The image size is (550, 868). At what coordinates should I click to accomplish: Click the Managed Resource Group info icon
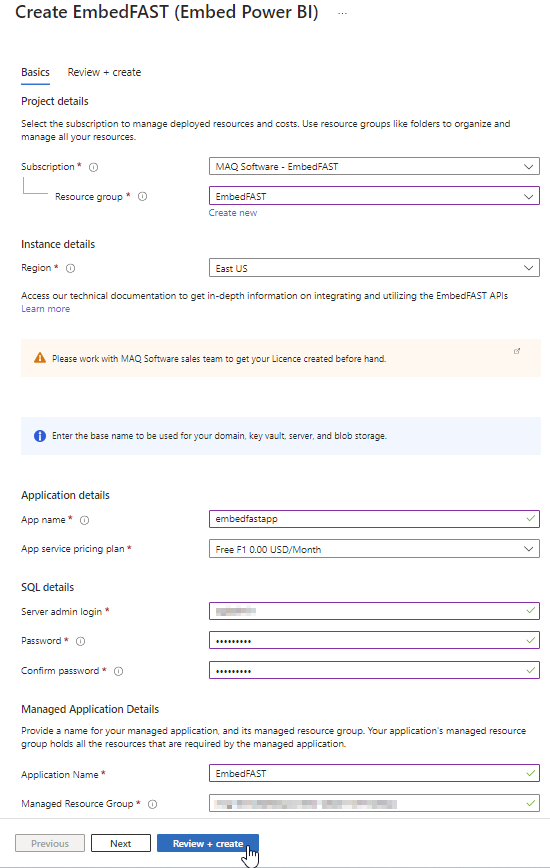point(153,804)
